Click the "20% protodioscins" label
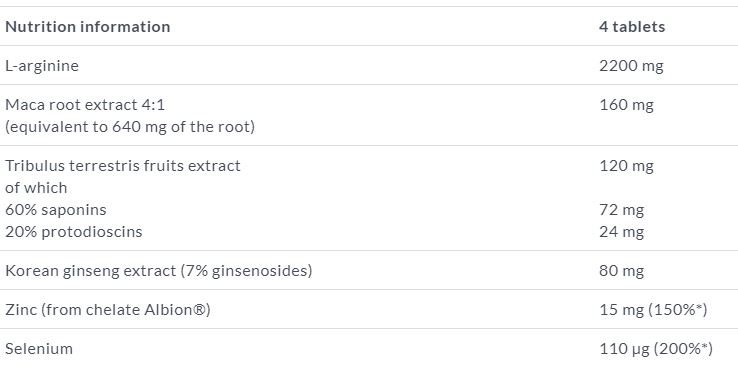 coord(73,232)
